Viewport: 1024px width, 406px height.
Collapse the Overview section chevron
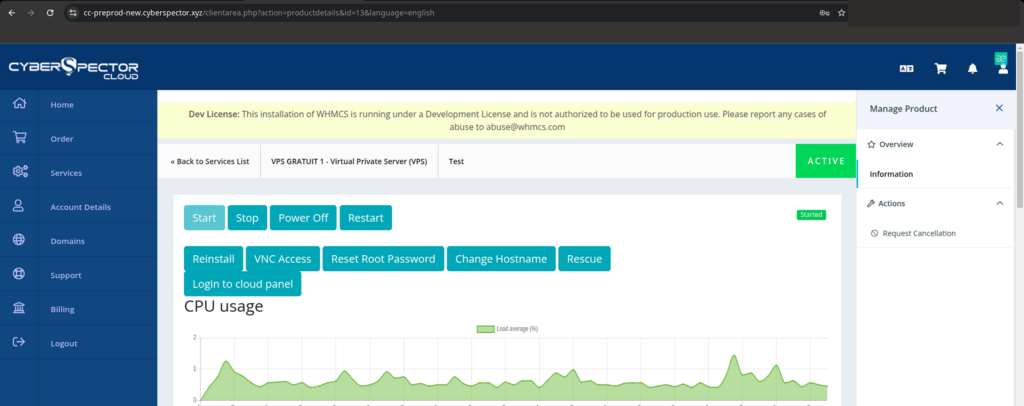tap(999, 144)
